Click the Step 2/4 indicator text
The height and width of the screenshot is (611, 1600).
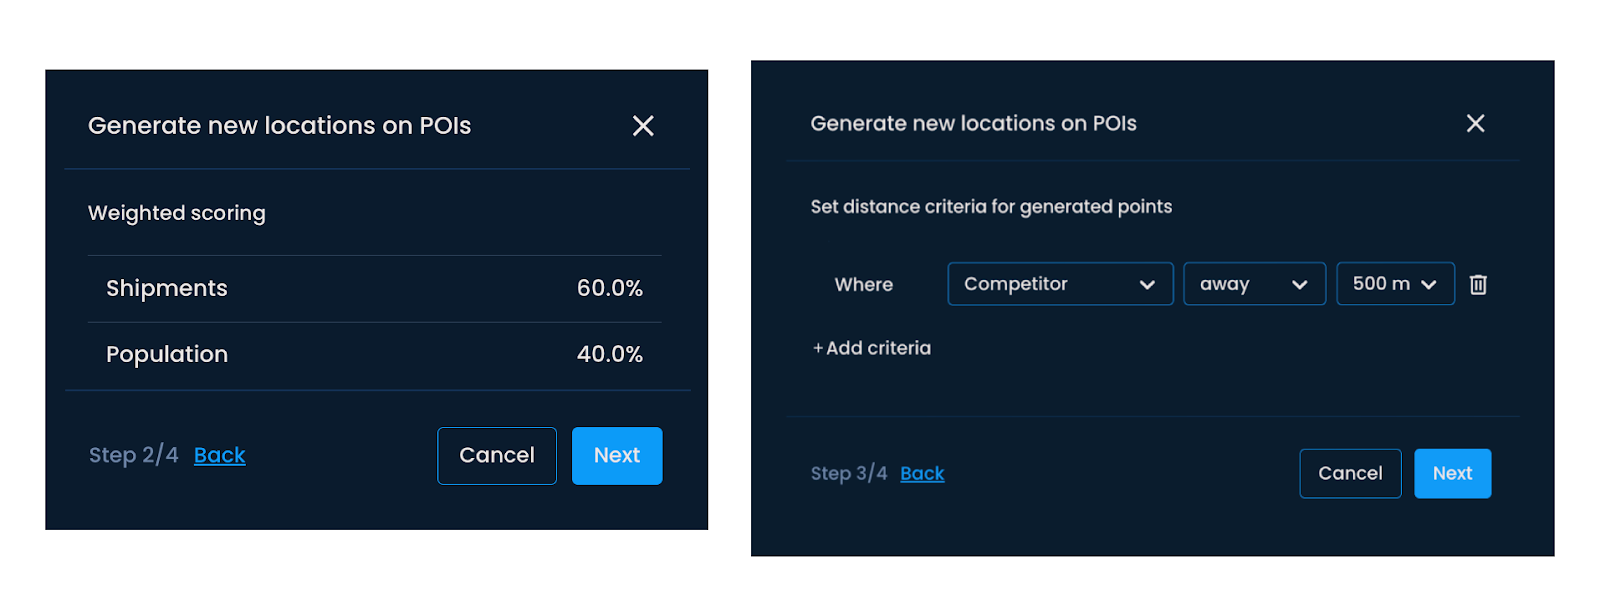pyautogui.click(x=133, y=455)
